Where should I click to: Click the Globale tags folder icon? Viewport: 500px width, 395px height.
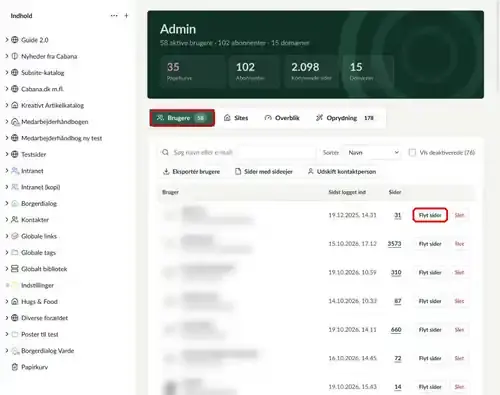[x=15, y=252]
